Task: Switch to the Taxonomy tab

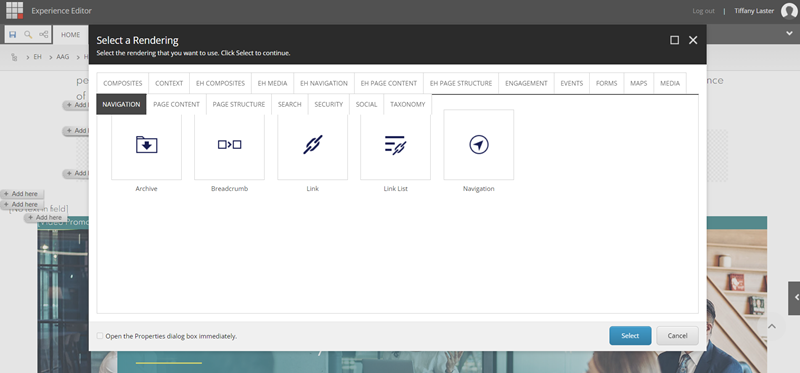Action: click(x=408, y=104)
